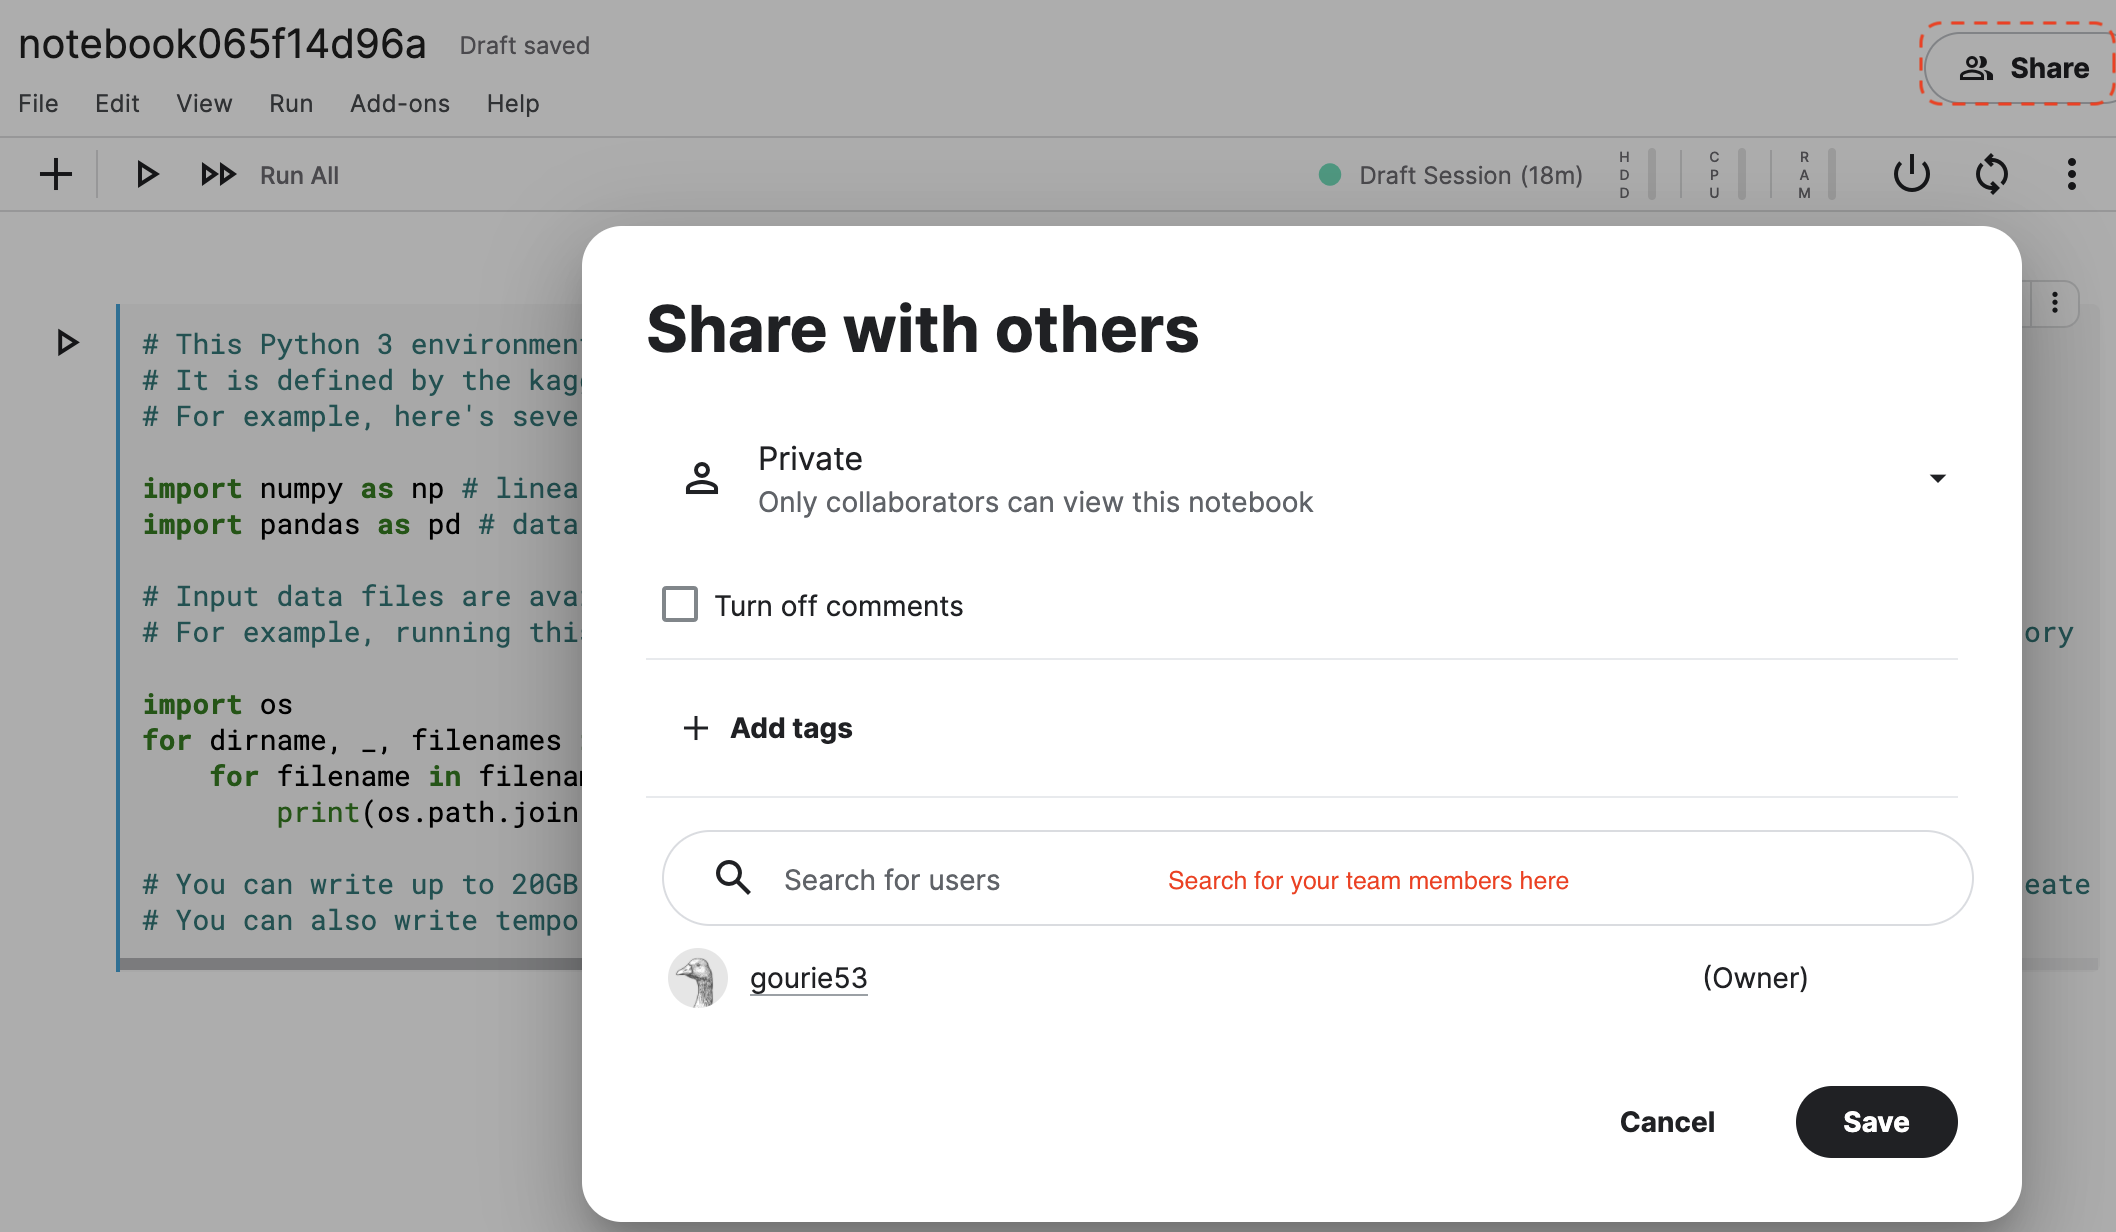Click Search for your team members here
This screenshot has width=2116, height=1232.
[1368, 879]
